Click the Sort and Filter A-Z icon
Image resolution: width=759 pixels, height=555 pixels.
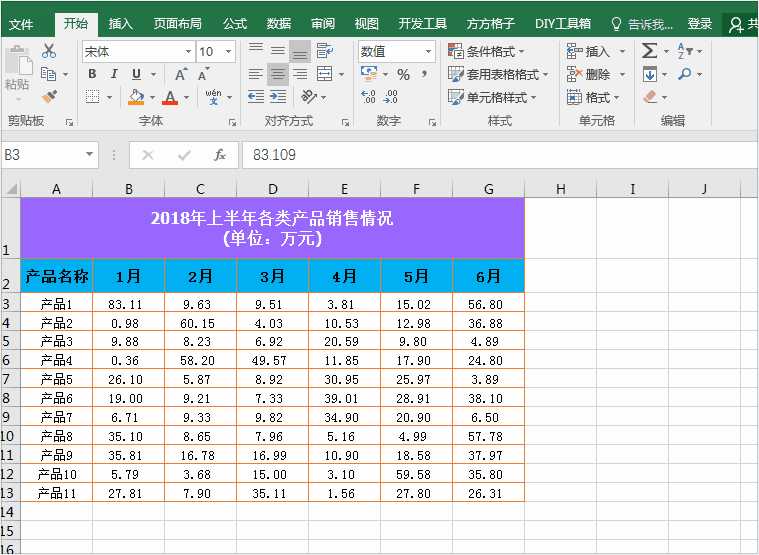685,51
